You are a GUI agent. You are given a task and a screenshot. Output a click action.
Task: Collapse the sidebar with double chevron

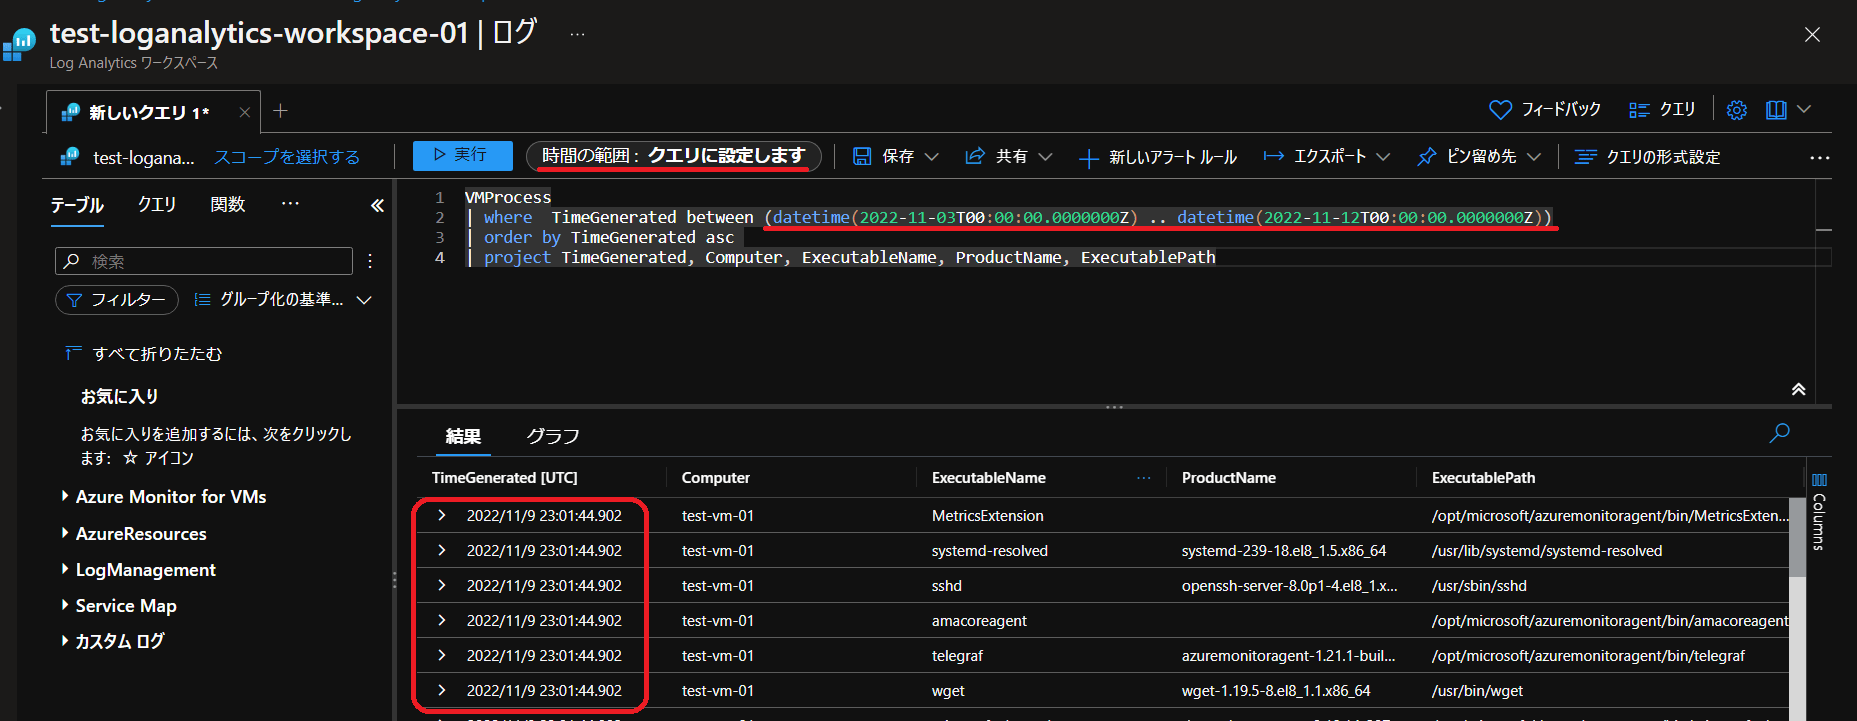click(377, 206)
